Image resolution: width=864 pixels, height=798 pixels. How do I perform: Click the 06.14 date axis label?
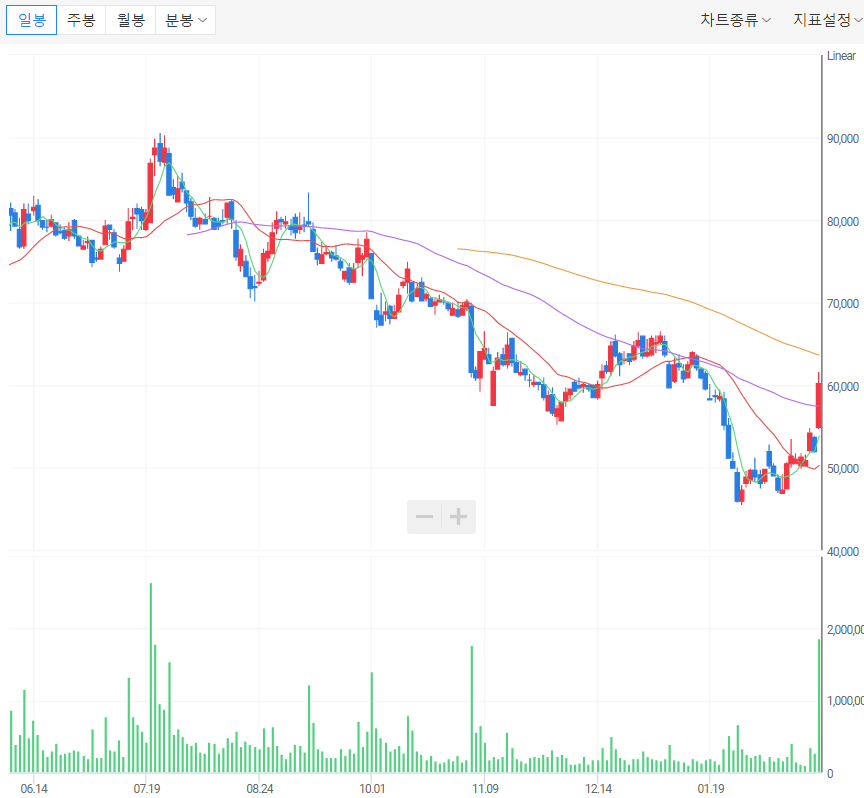pos(34,789)
